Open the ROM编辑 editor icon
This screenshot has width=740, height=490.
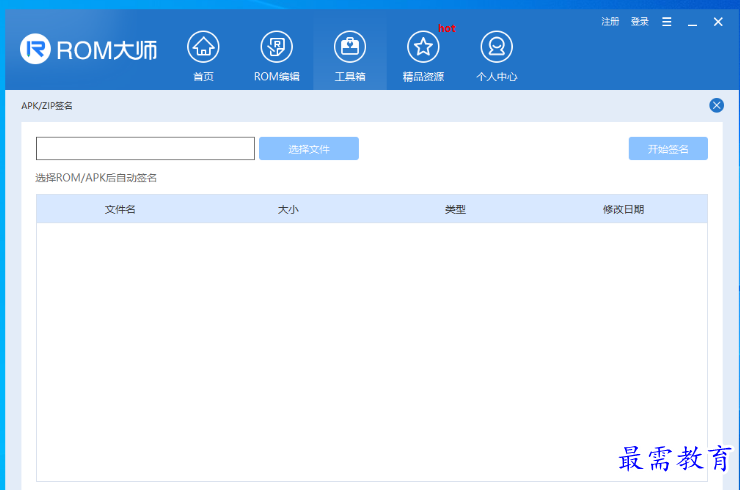pyautogui.click(x=277, y=47)
